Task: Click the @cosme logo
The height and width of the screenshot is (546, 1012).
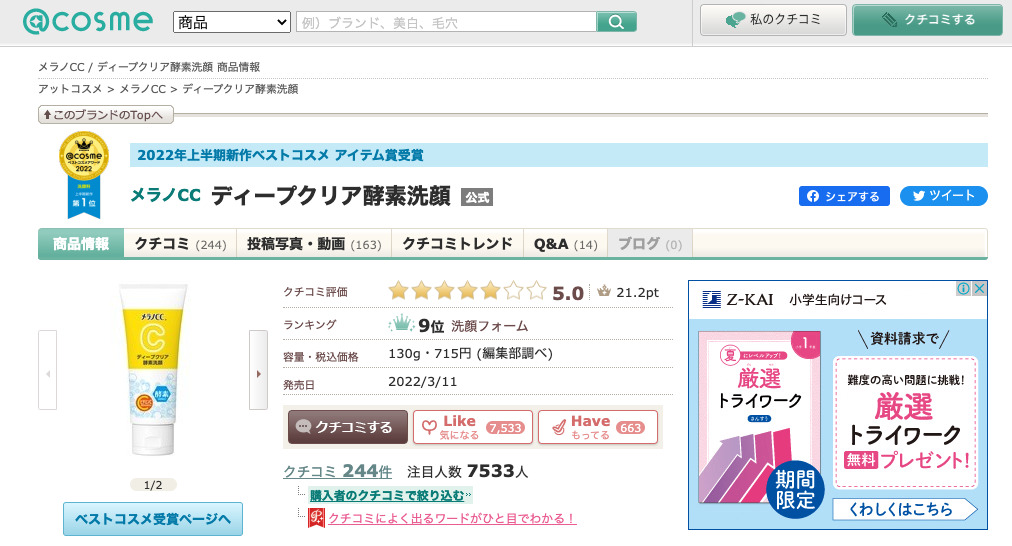Action: pyautogui.click(x=88, y=21)
